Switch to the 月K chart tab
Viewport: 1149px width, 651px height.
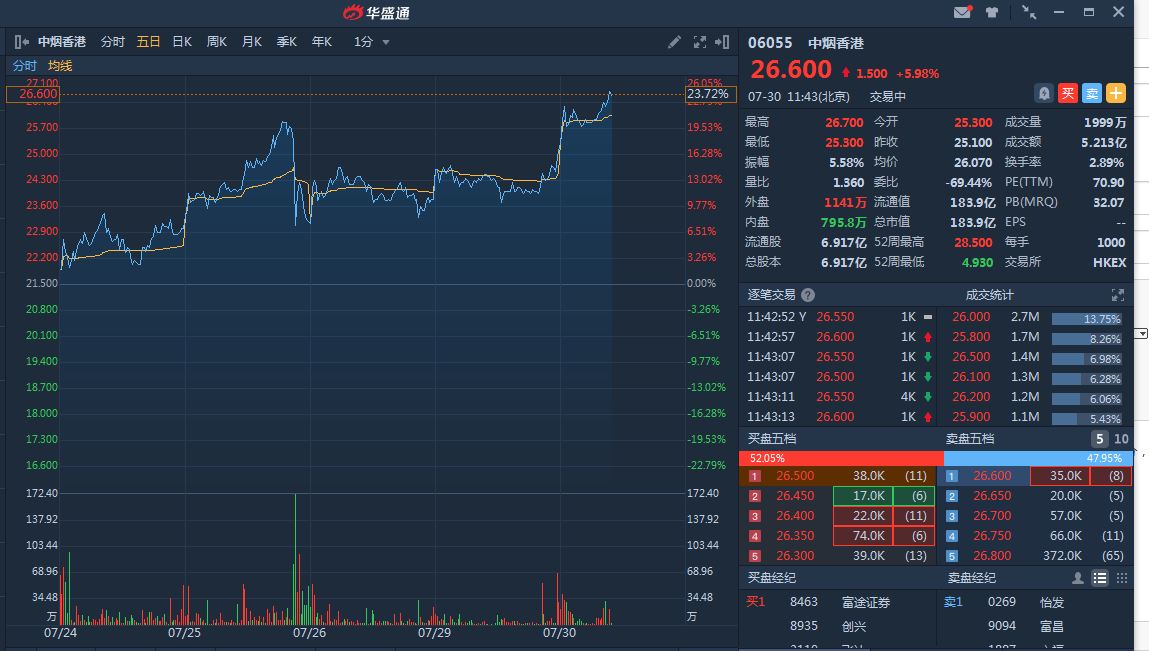coord(251,42)
